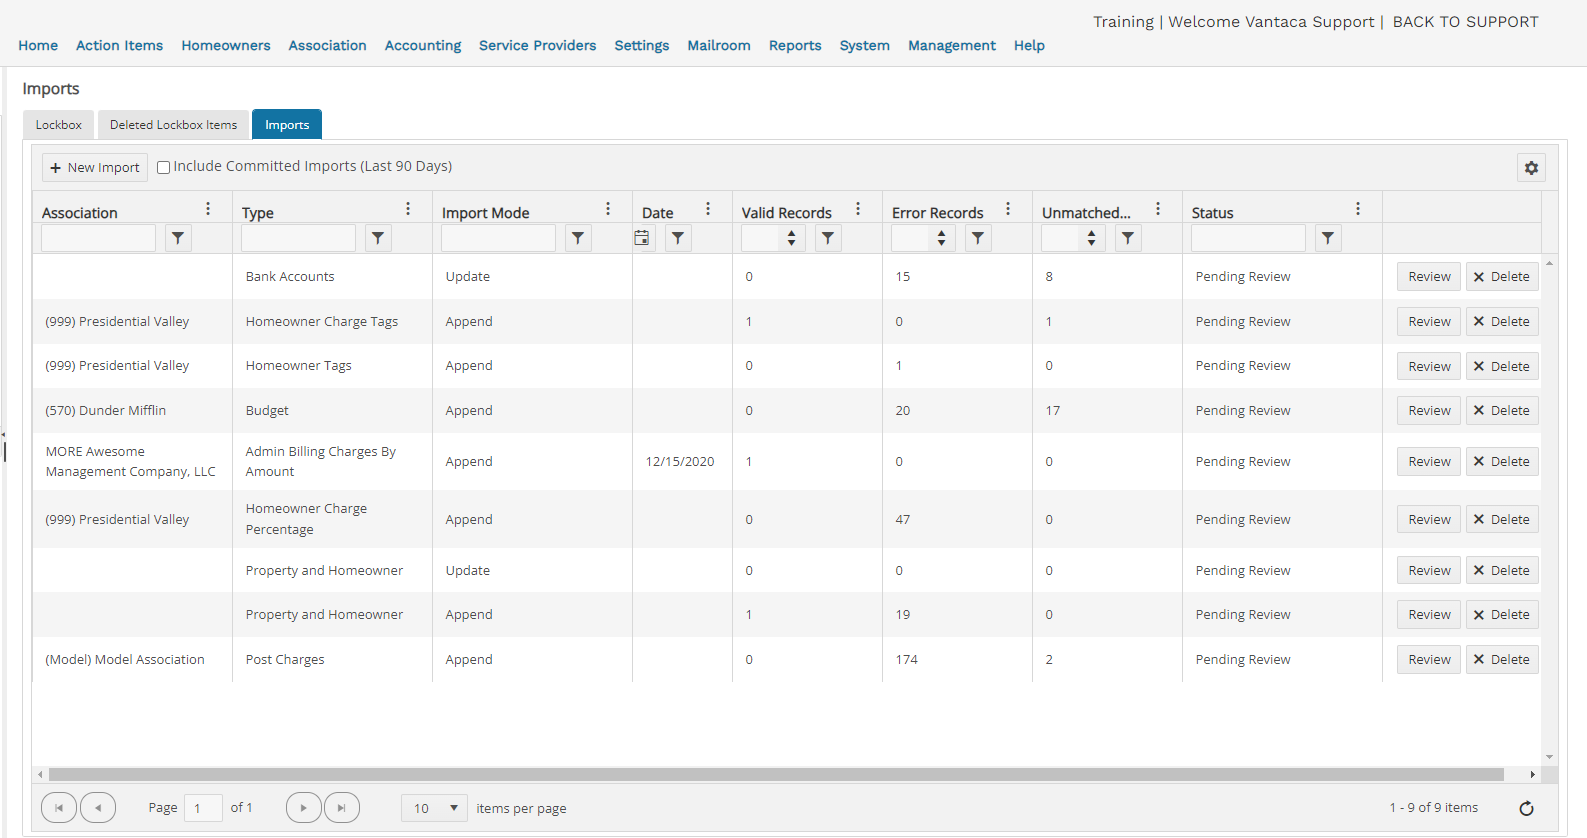Delete the Post Charges import

(1502, 660)
